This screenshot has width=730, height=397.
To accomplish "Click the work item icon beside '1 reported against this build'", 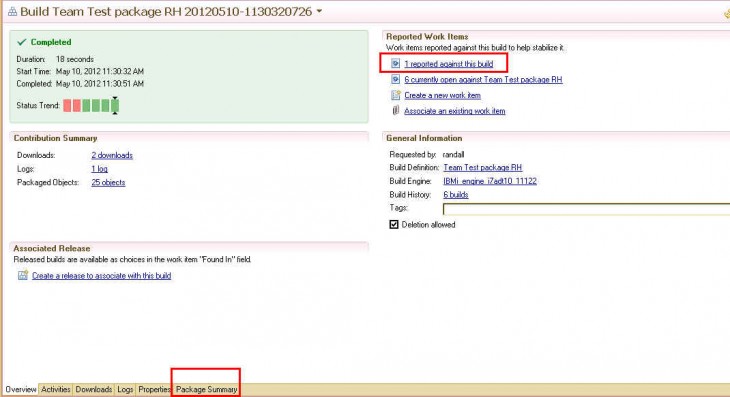I will (395, 63).
